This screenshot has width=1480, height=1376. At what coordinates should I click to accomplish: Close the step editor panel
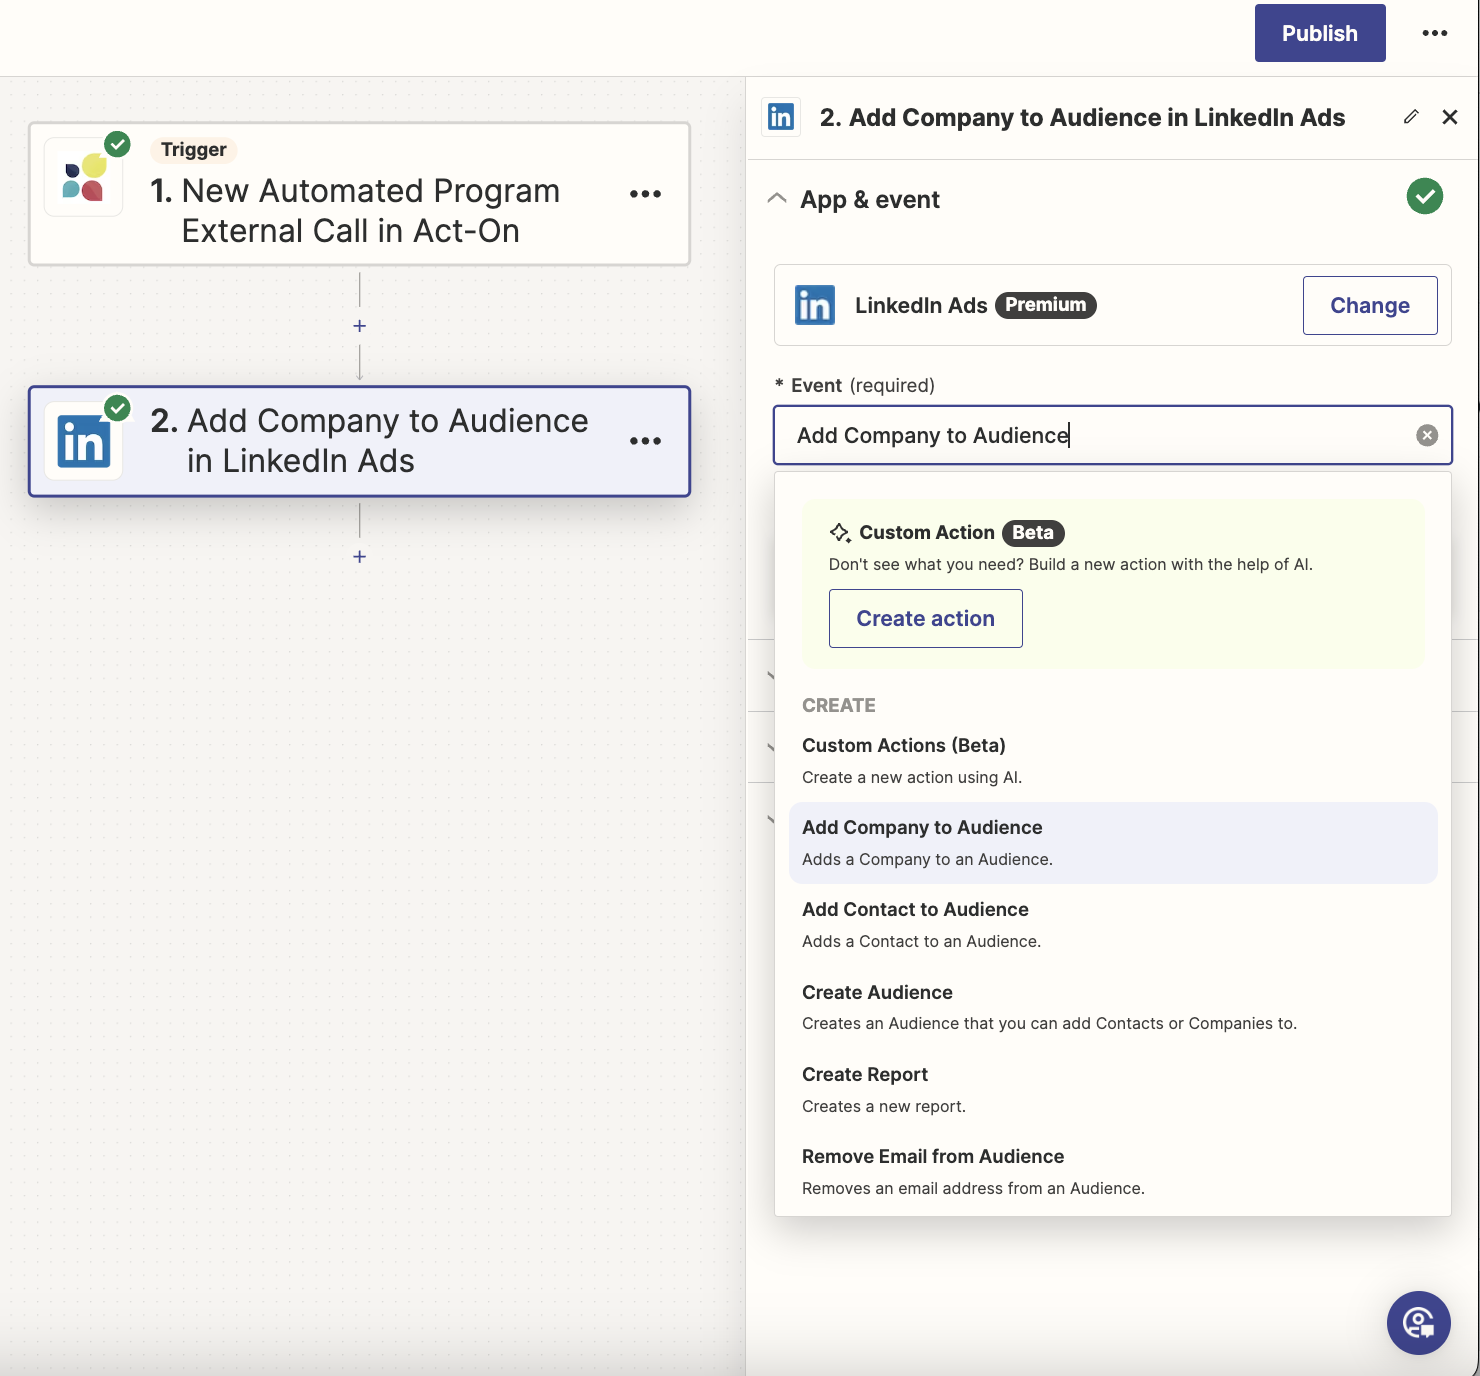1450,117
